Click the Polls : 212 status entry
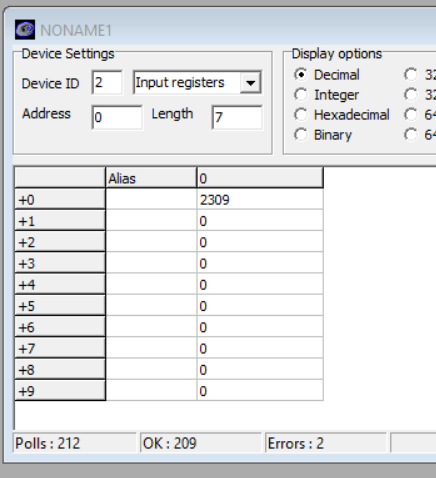The image size is (436, 478). tap(75, 443)
